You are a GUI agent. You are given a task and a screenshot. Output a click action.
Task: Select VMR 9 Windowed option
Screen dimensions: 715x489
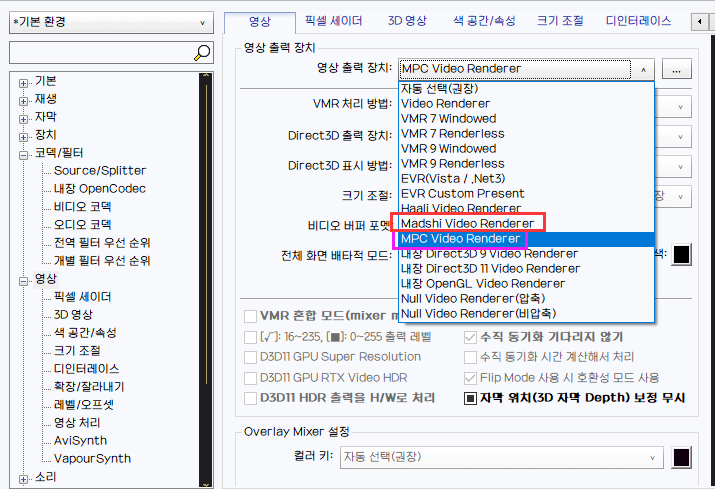[x=527, y=149]
